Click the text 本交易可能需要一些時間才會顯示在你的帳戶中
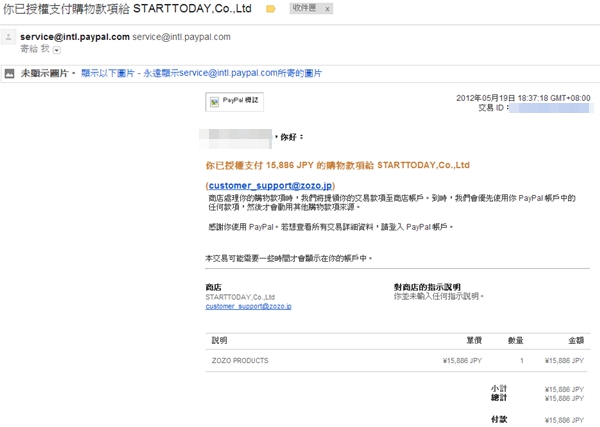600x427 pixels. pos(289,258)
